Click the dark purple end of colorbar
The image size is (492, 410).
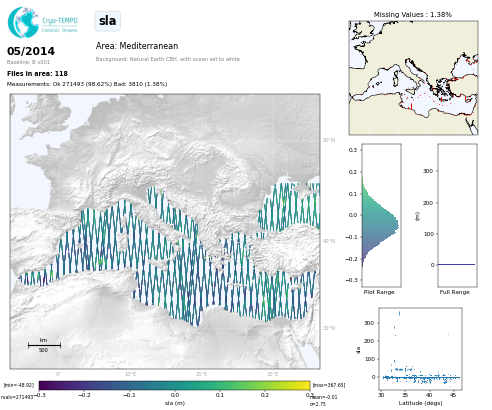pyautogui.click(x=44, y=385)
